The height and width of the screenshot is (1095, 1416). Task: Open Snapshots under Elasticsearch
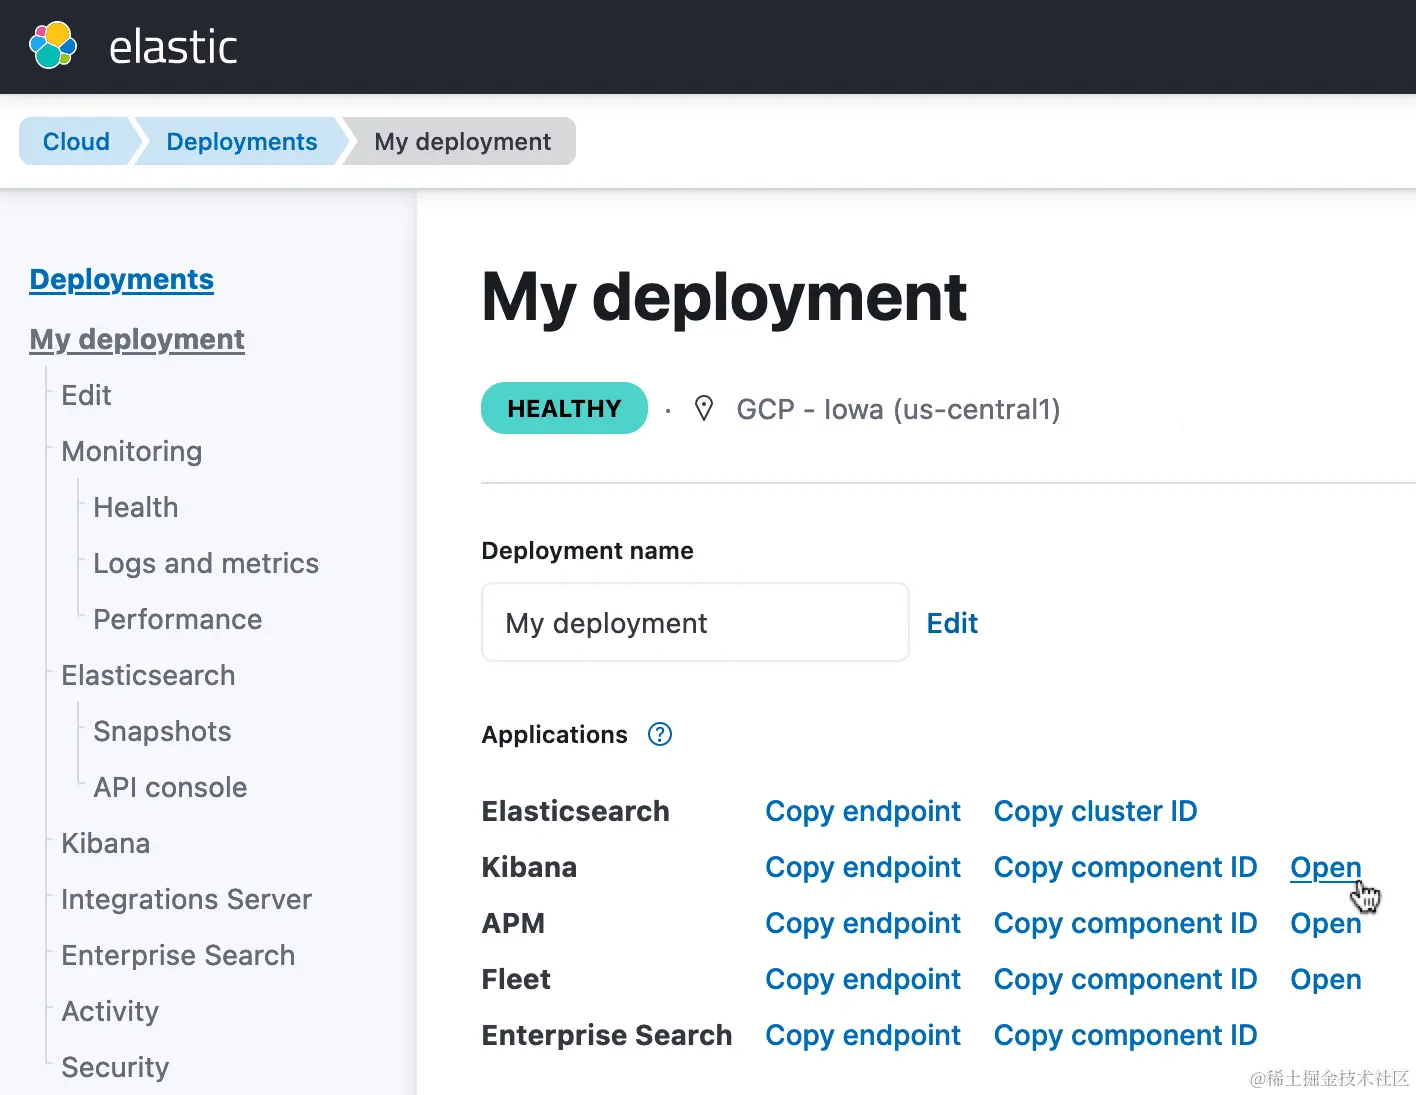coord(162,731)
